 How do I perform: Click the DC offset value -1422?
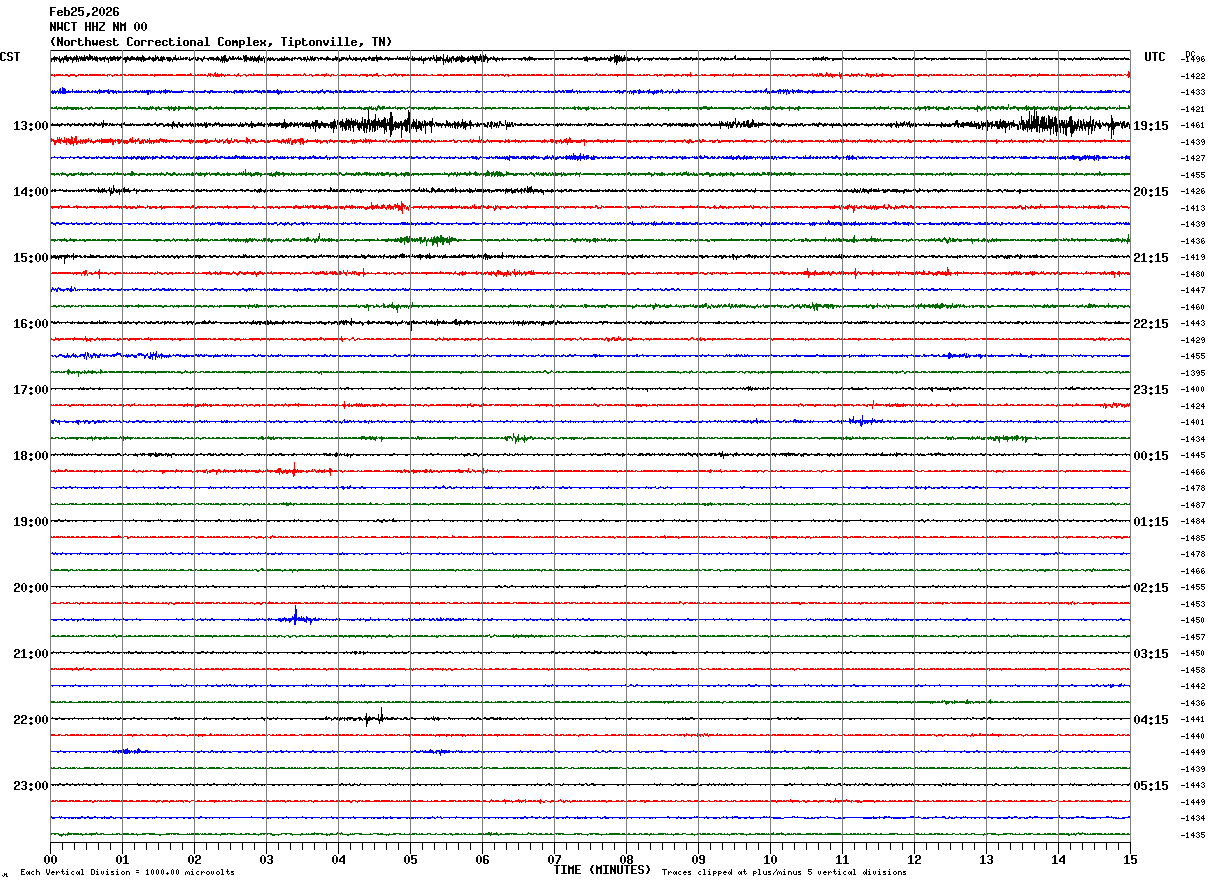[1192, 76]
